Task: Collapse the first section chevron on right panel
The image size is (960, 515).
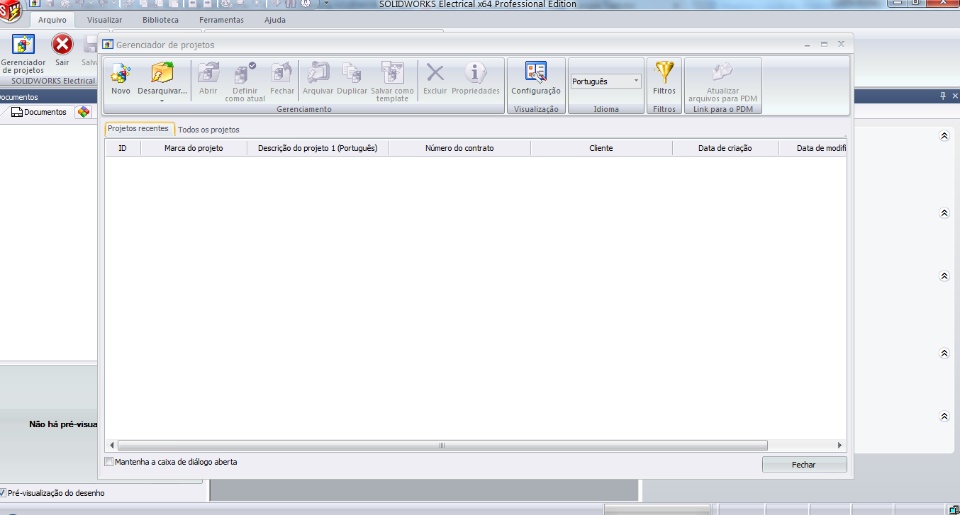Action: (944, 136)
